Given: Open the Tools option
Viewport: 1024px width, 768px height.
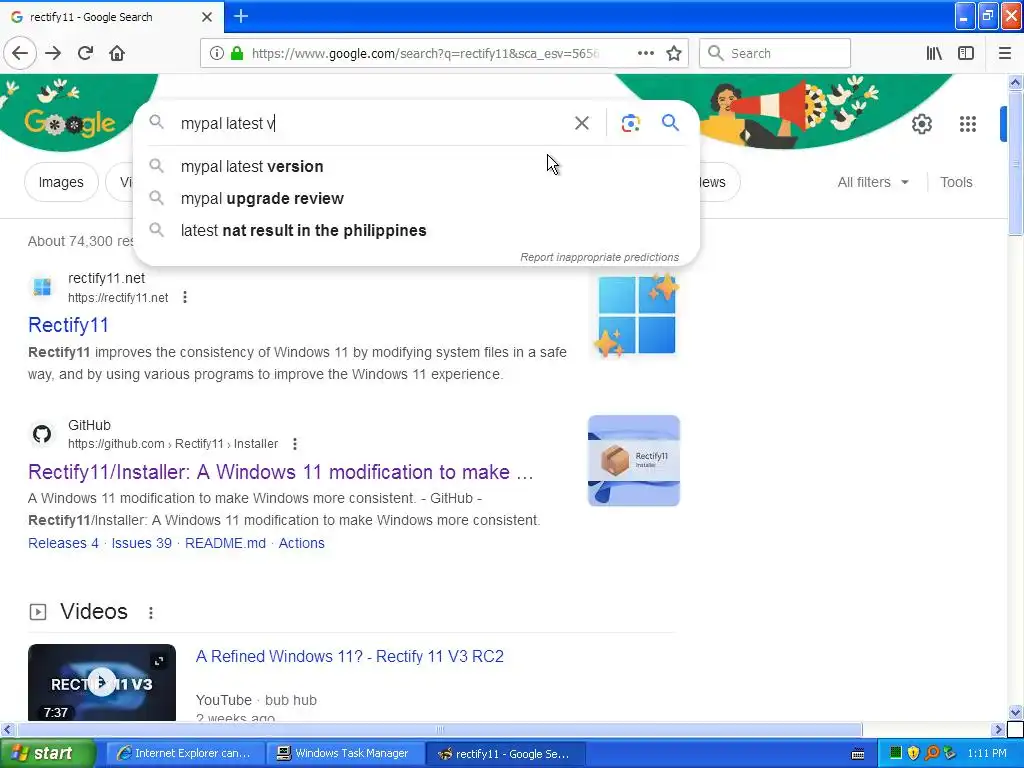Looking at the screenshot, I should [x=956, y=182].
